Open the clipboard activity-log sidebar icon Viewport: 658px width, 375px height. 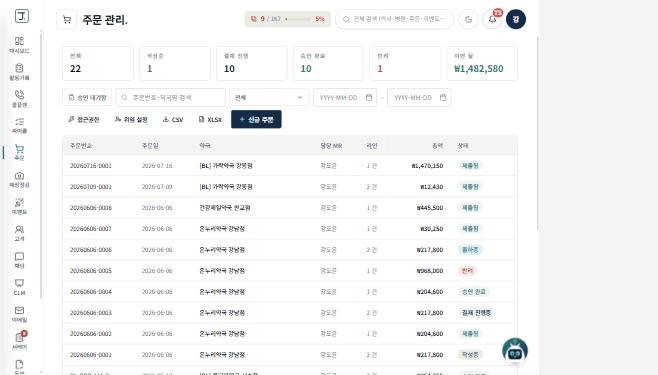pos(19,72)
